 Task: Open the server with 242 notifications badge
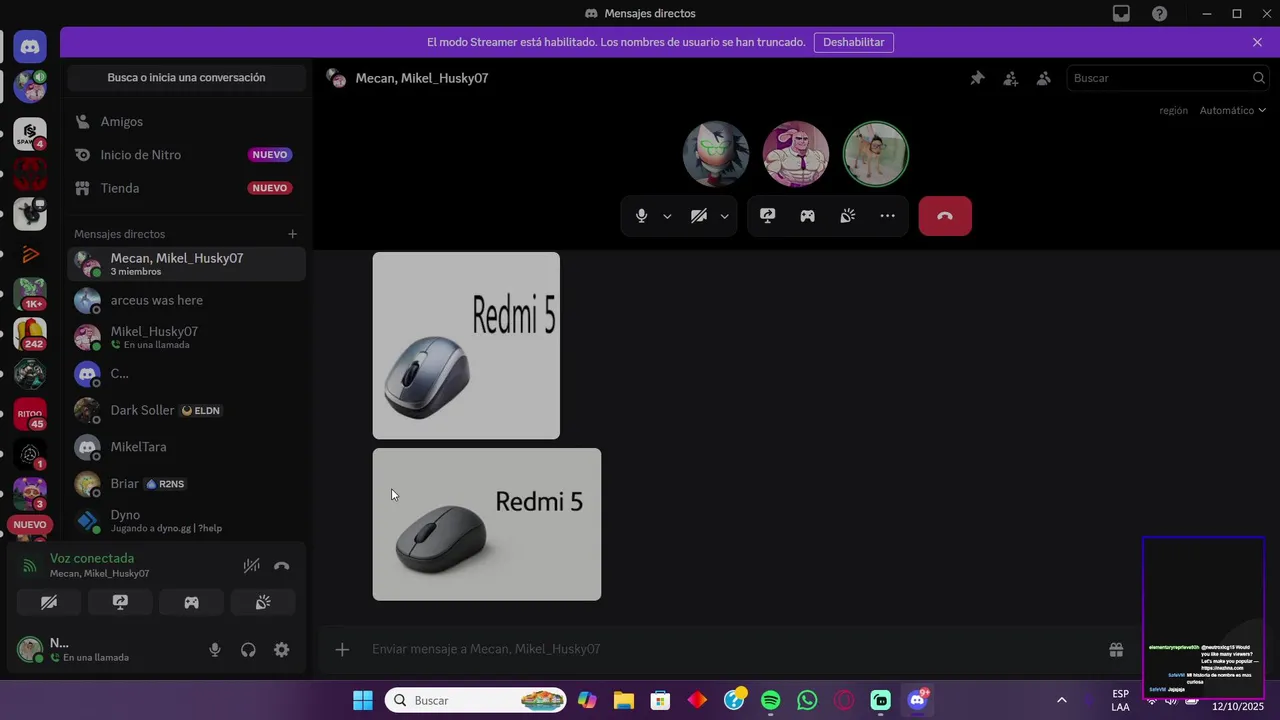point(30,334)
